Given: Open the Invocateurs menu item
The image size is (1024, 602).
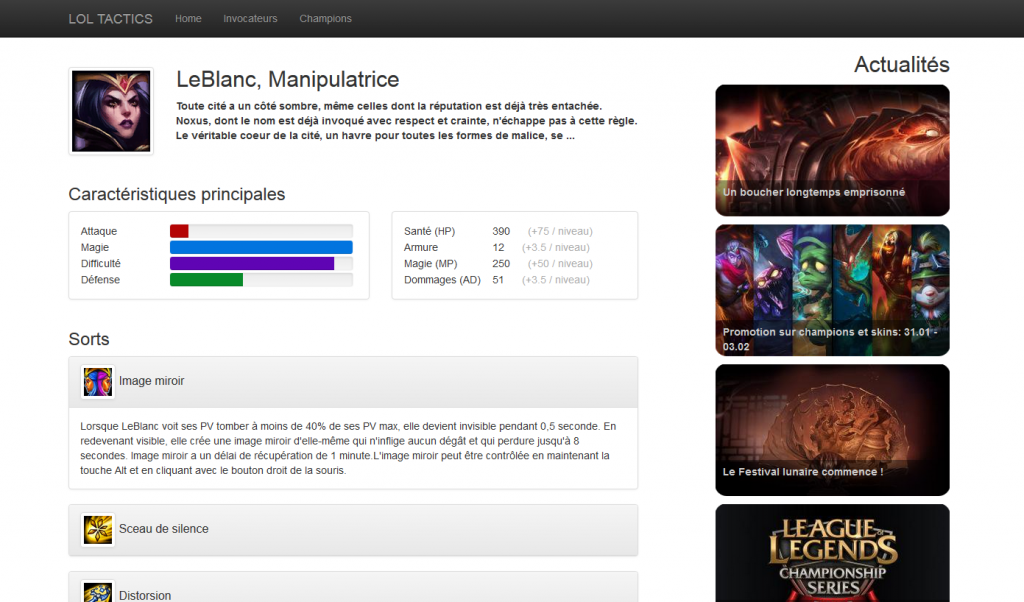Looking at the screenshot, I should tap(250, 18).
